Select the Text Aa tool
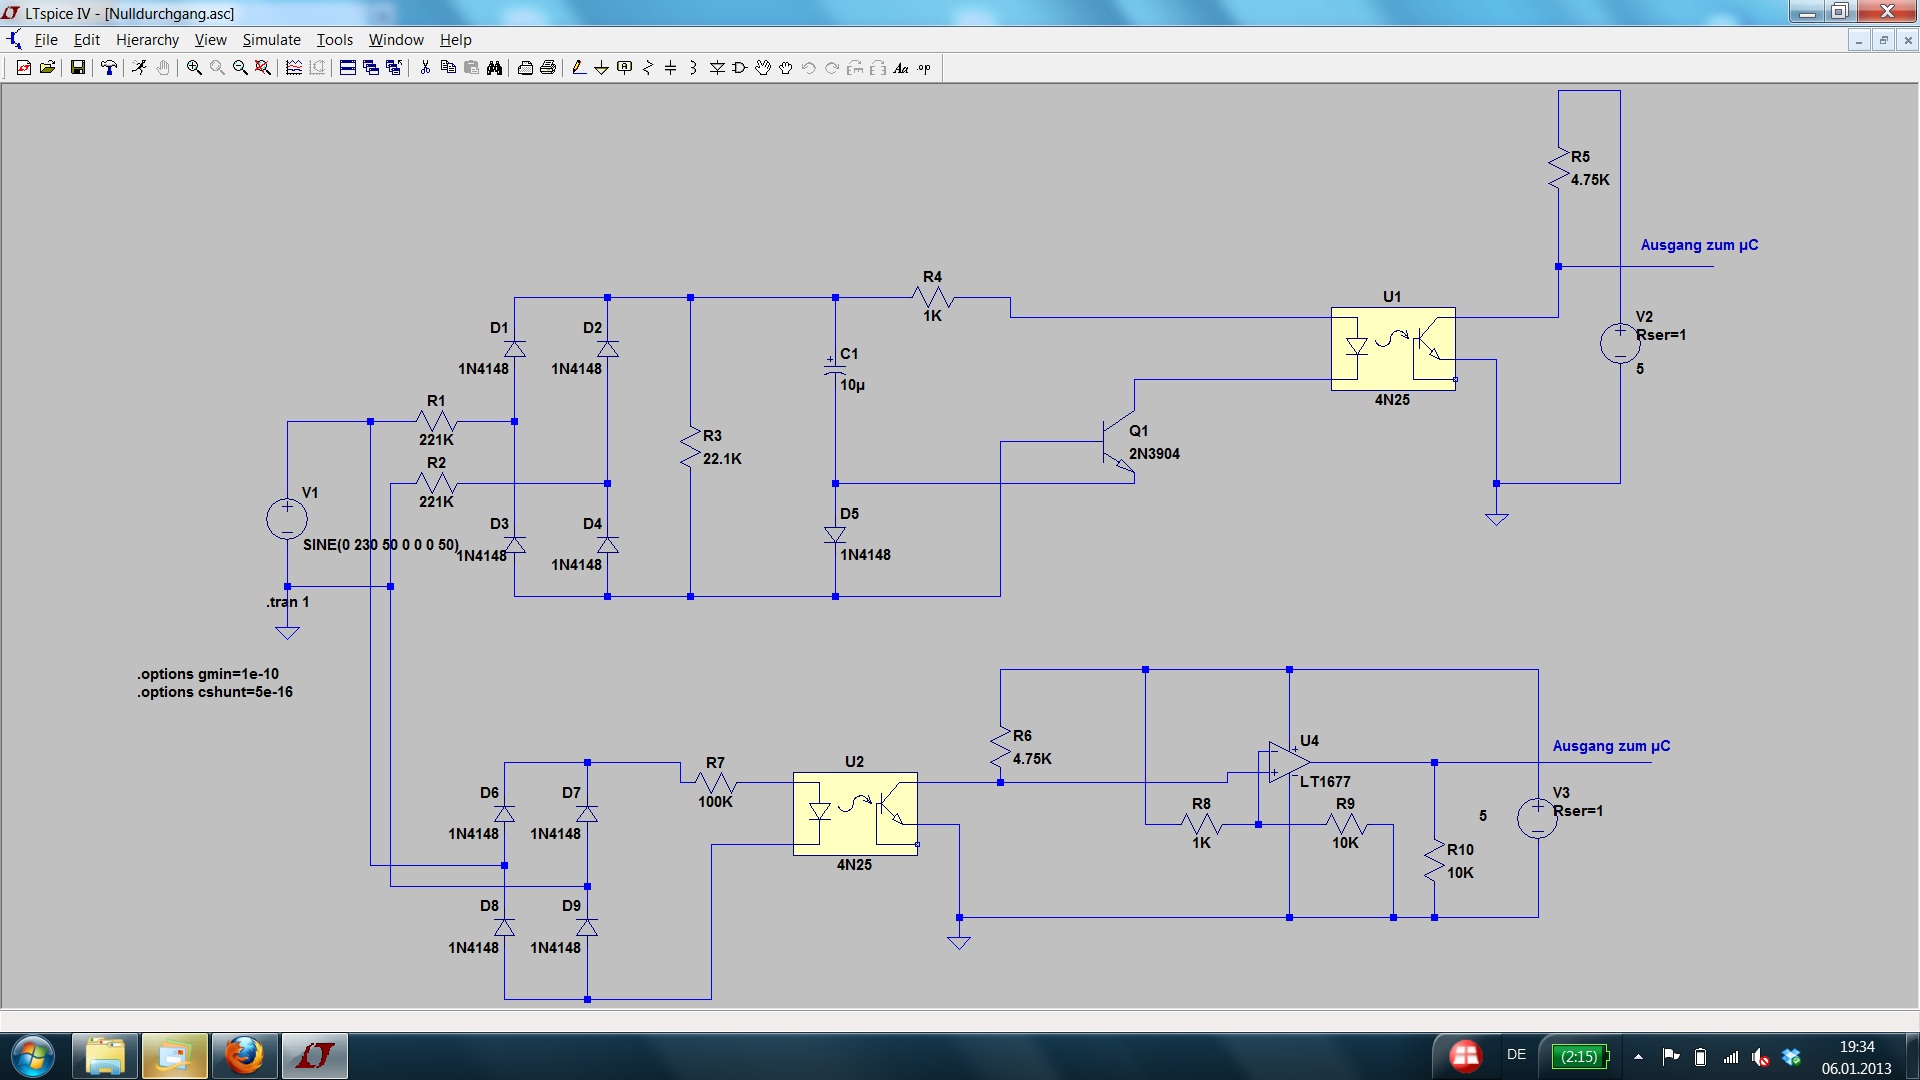Image resolution: width=1920 pixels, height=1080 pixels. pyautogui.click(x=901, y=68)
